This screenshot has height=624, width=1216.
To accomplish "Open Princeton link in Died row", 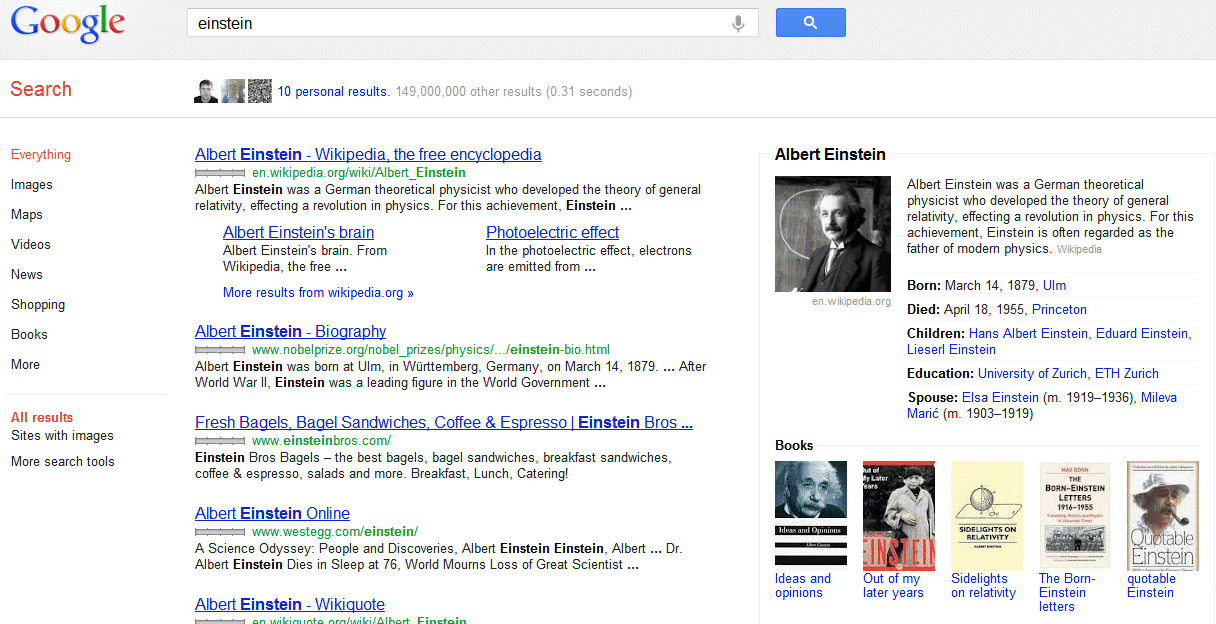I will tap(1059, 310).
